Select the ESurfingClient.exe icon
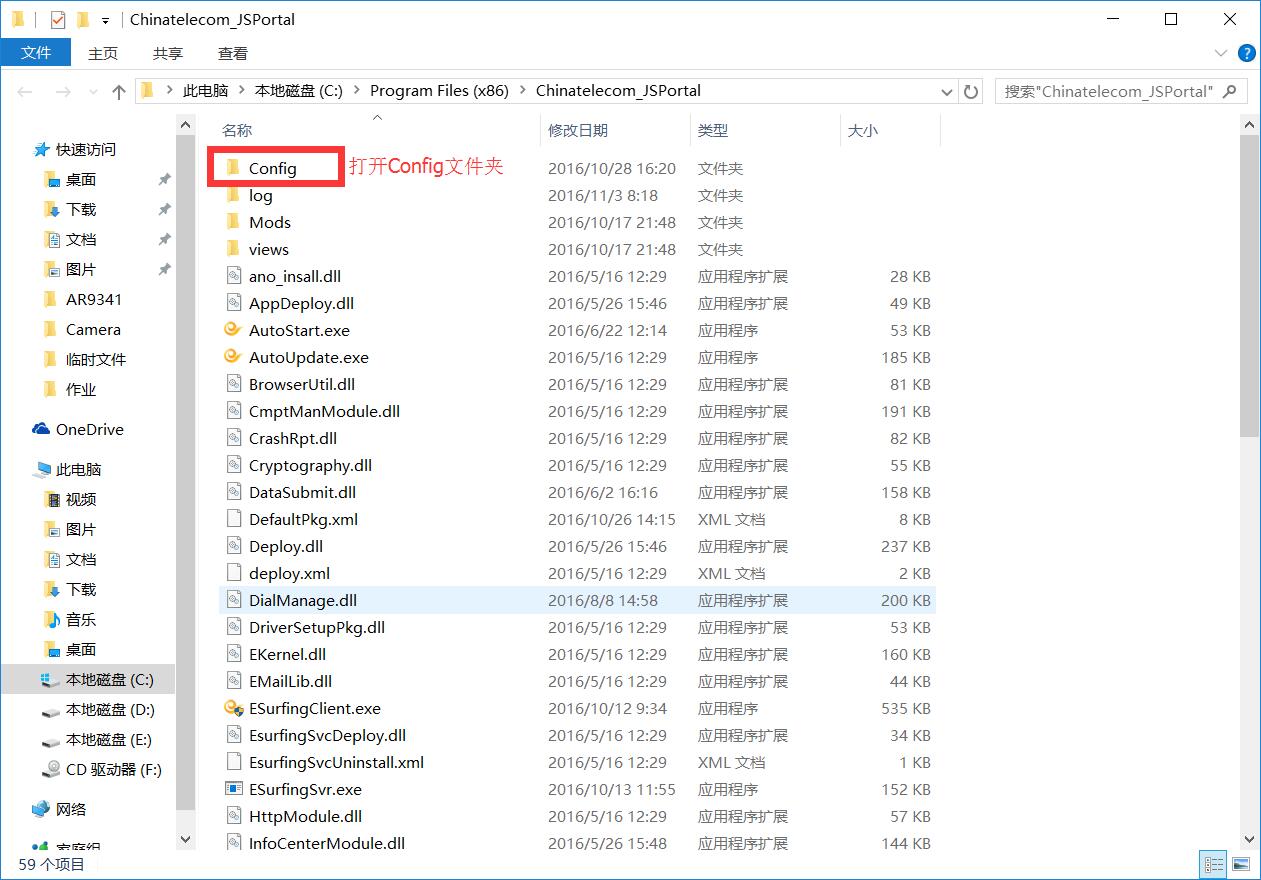This screenshot has width=1261, height=880. point(233,708)
